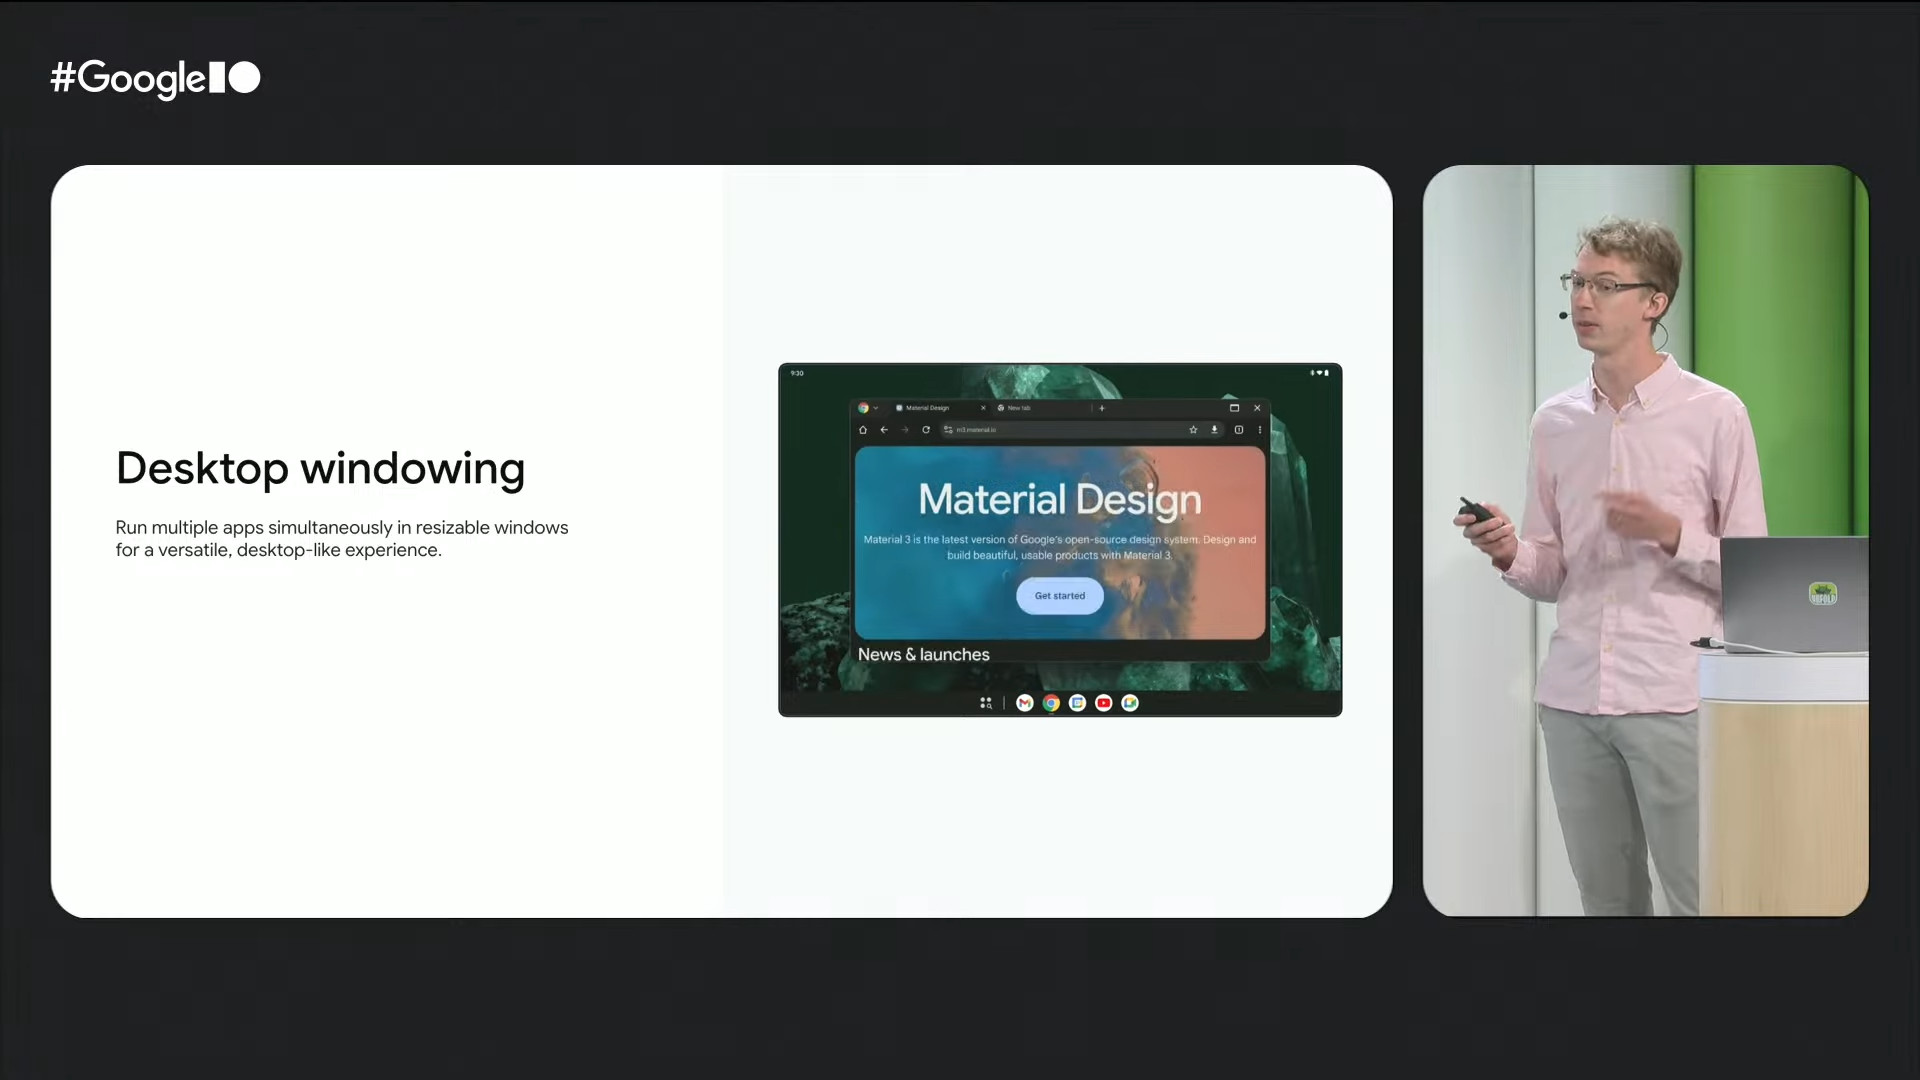Image resolution: width=1920 pixels, height=1080 pixels.
Task: Switch to the New tab tab
Action: pos(1020,408)
